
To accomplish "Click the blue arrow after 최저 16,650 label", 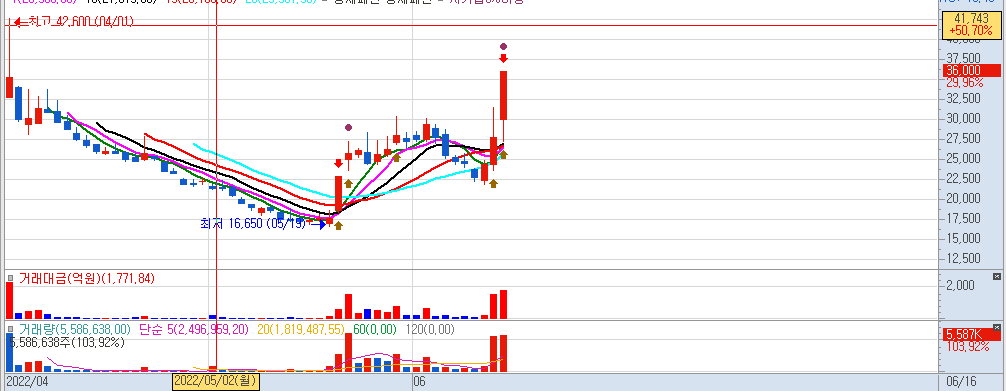I will coord(318,224).
